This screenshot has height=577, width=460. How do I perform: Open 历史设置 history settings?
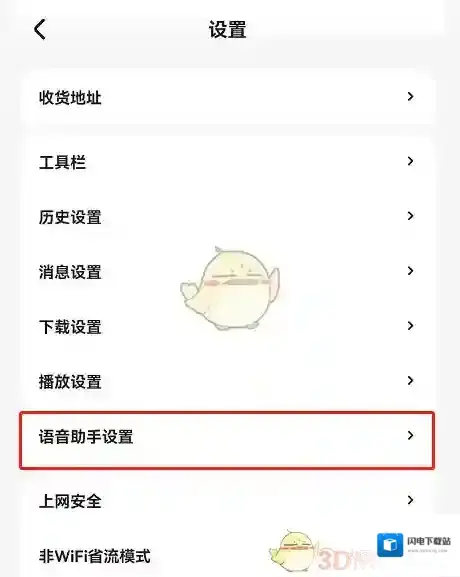[227, 216]
